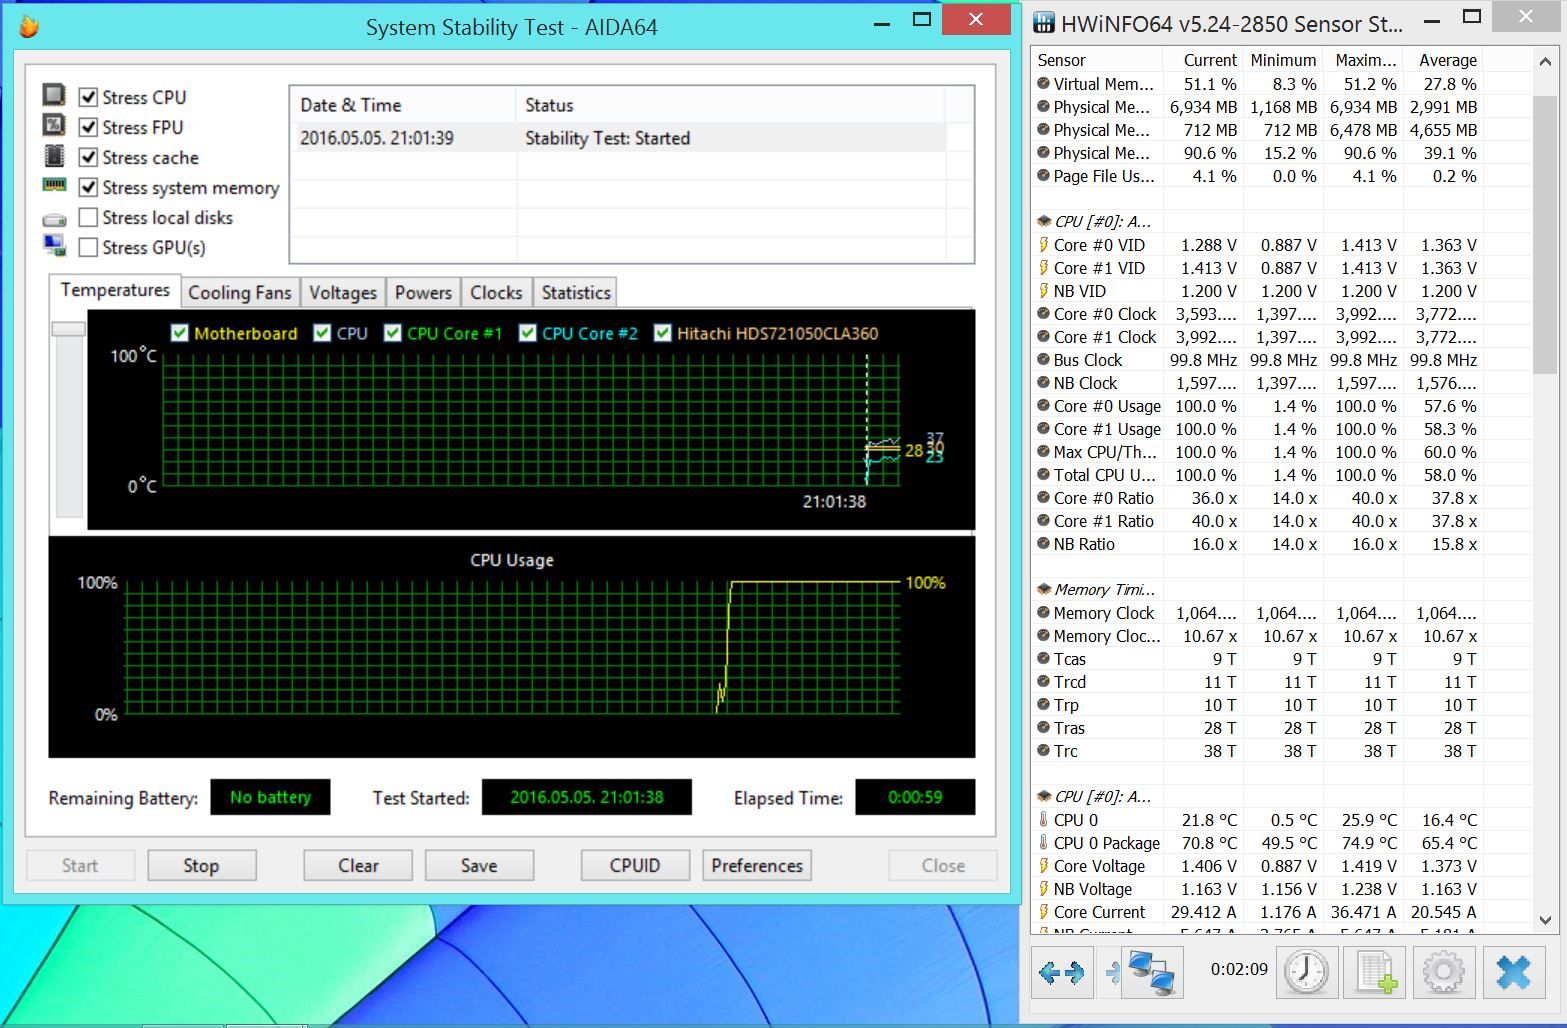This screenshot has width=1567, height=1028.
Task: Select the Memory Clock sensor row
Action: pyautogui.click(x=1257, y=613)
